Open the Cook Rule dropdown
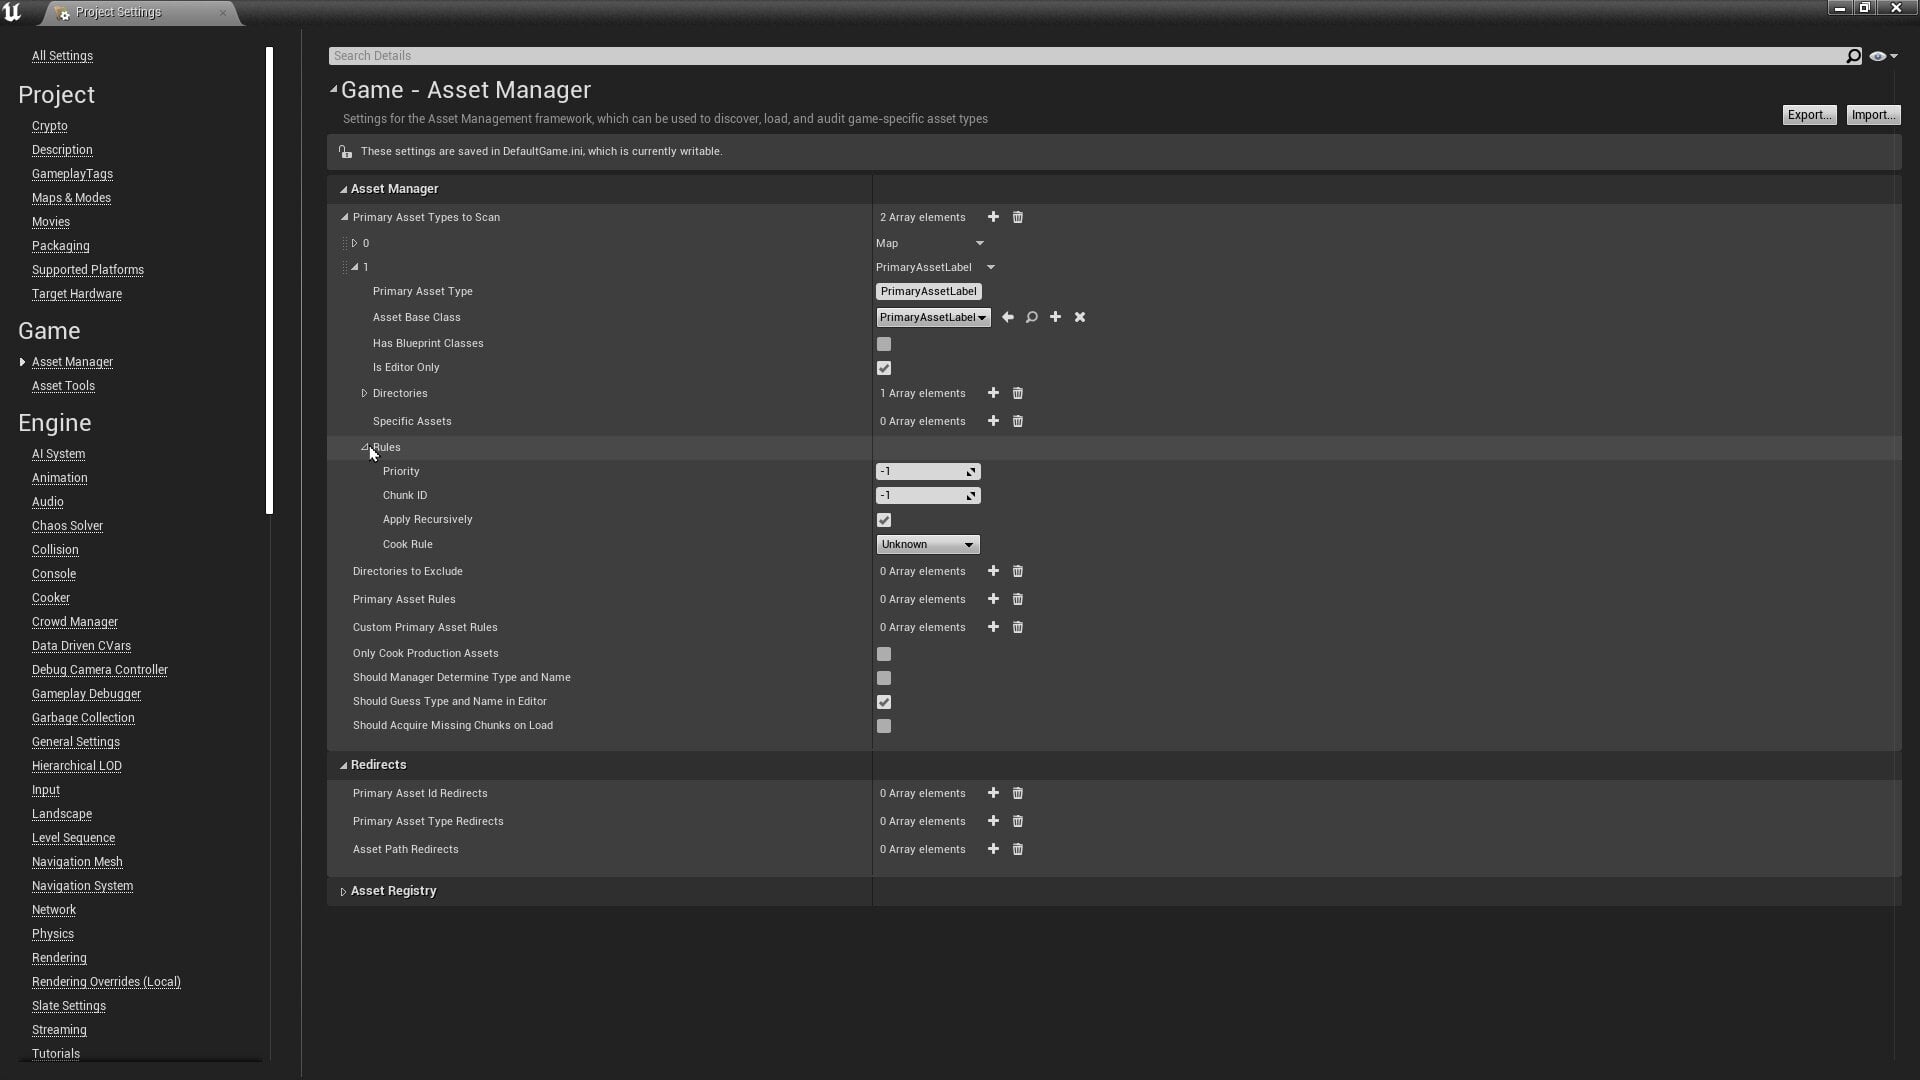 [928, 544]
